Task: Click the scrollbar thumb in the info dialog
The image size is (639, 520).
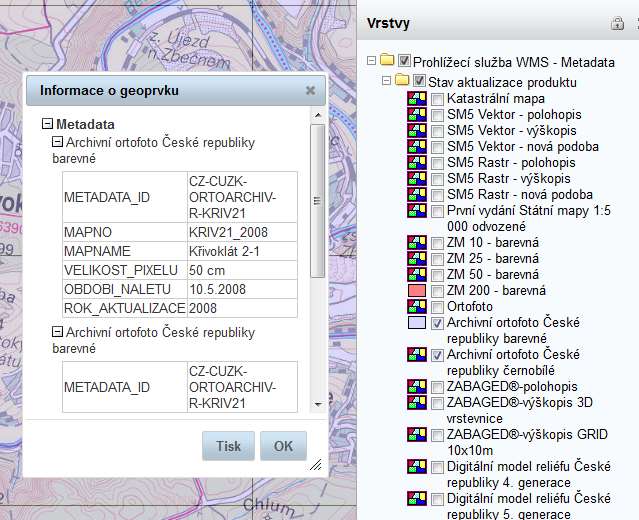Action: click(x=317, y=201)
